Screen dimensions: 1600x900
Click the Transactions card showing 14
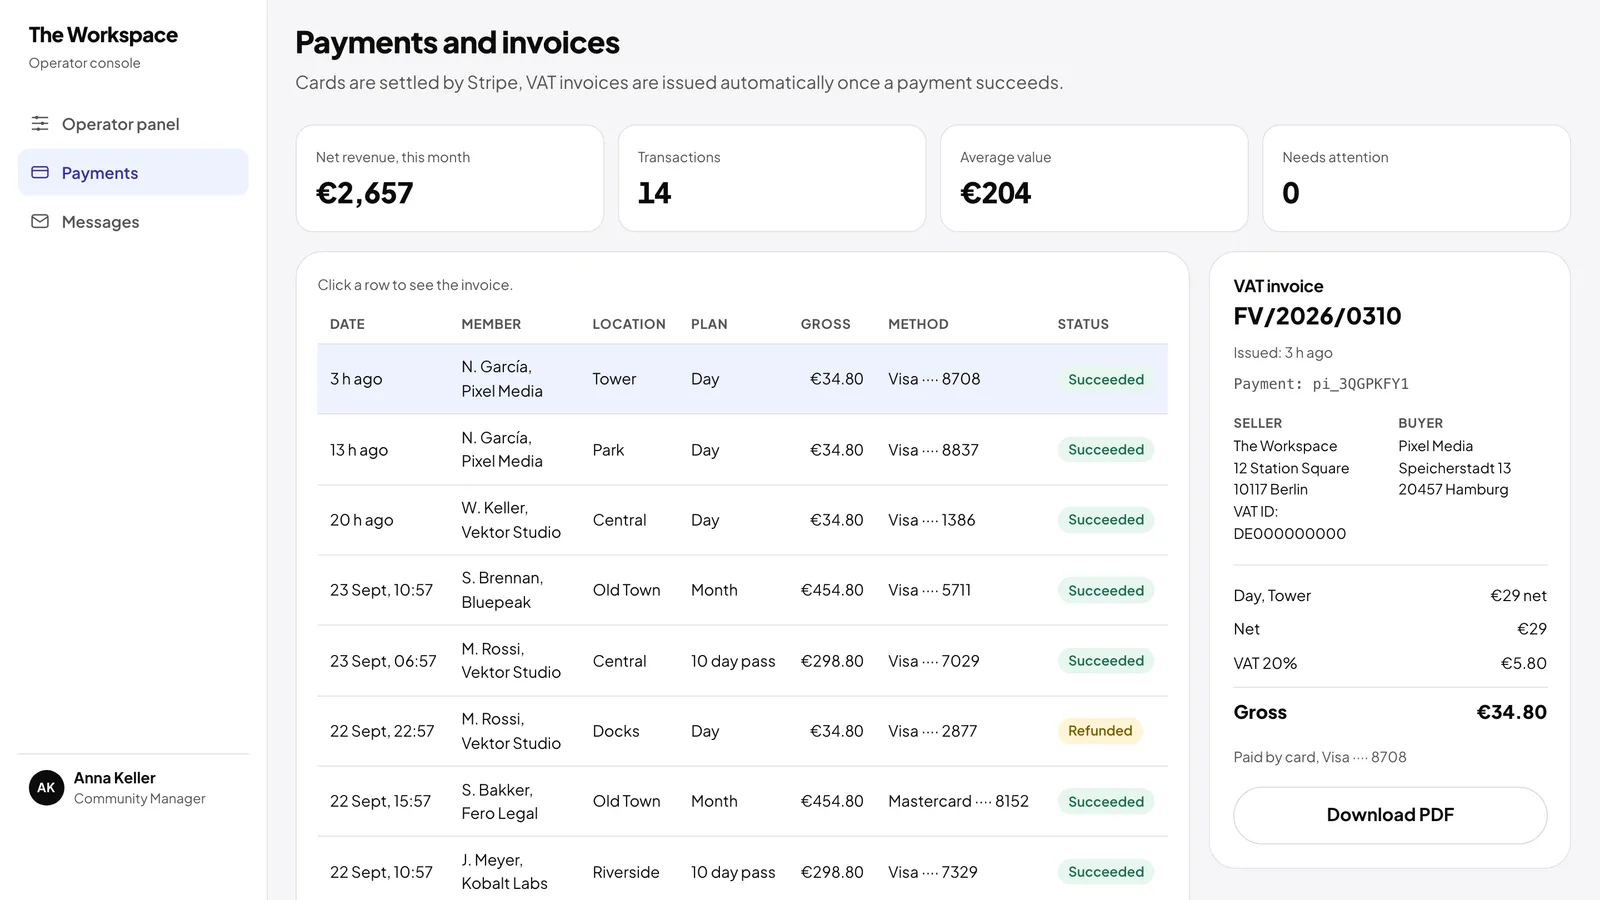pos(772,178)
